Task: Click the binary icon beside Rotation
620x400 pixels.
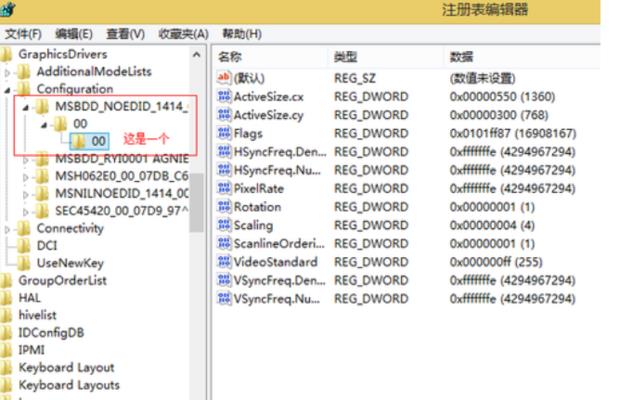Action: (x=224, y=207)
